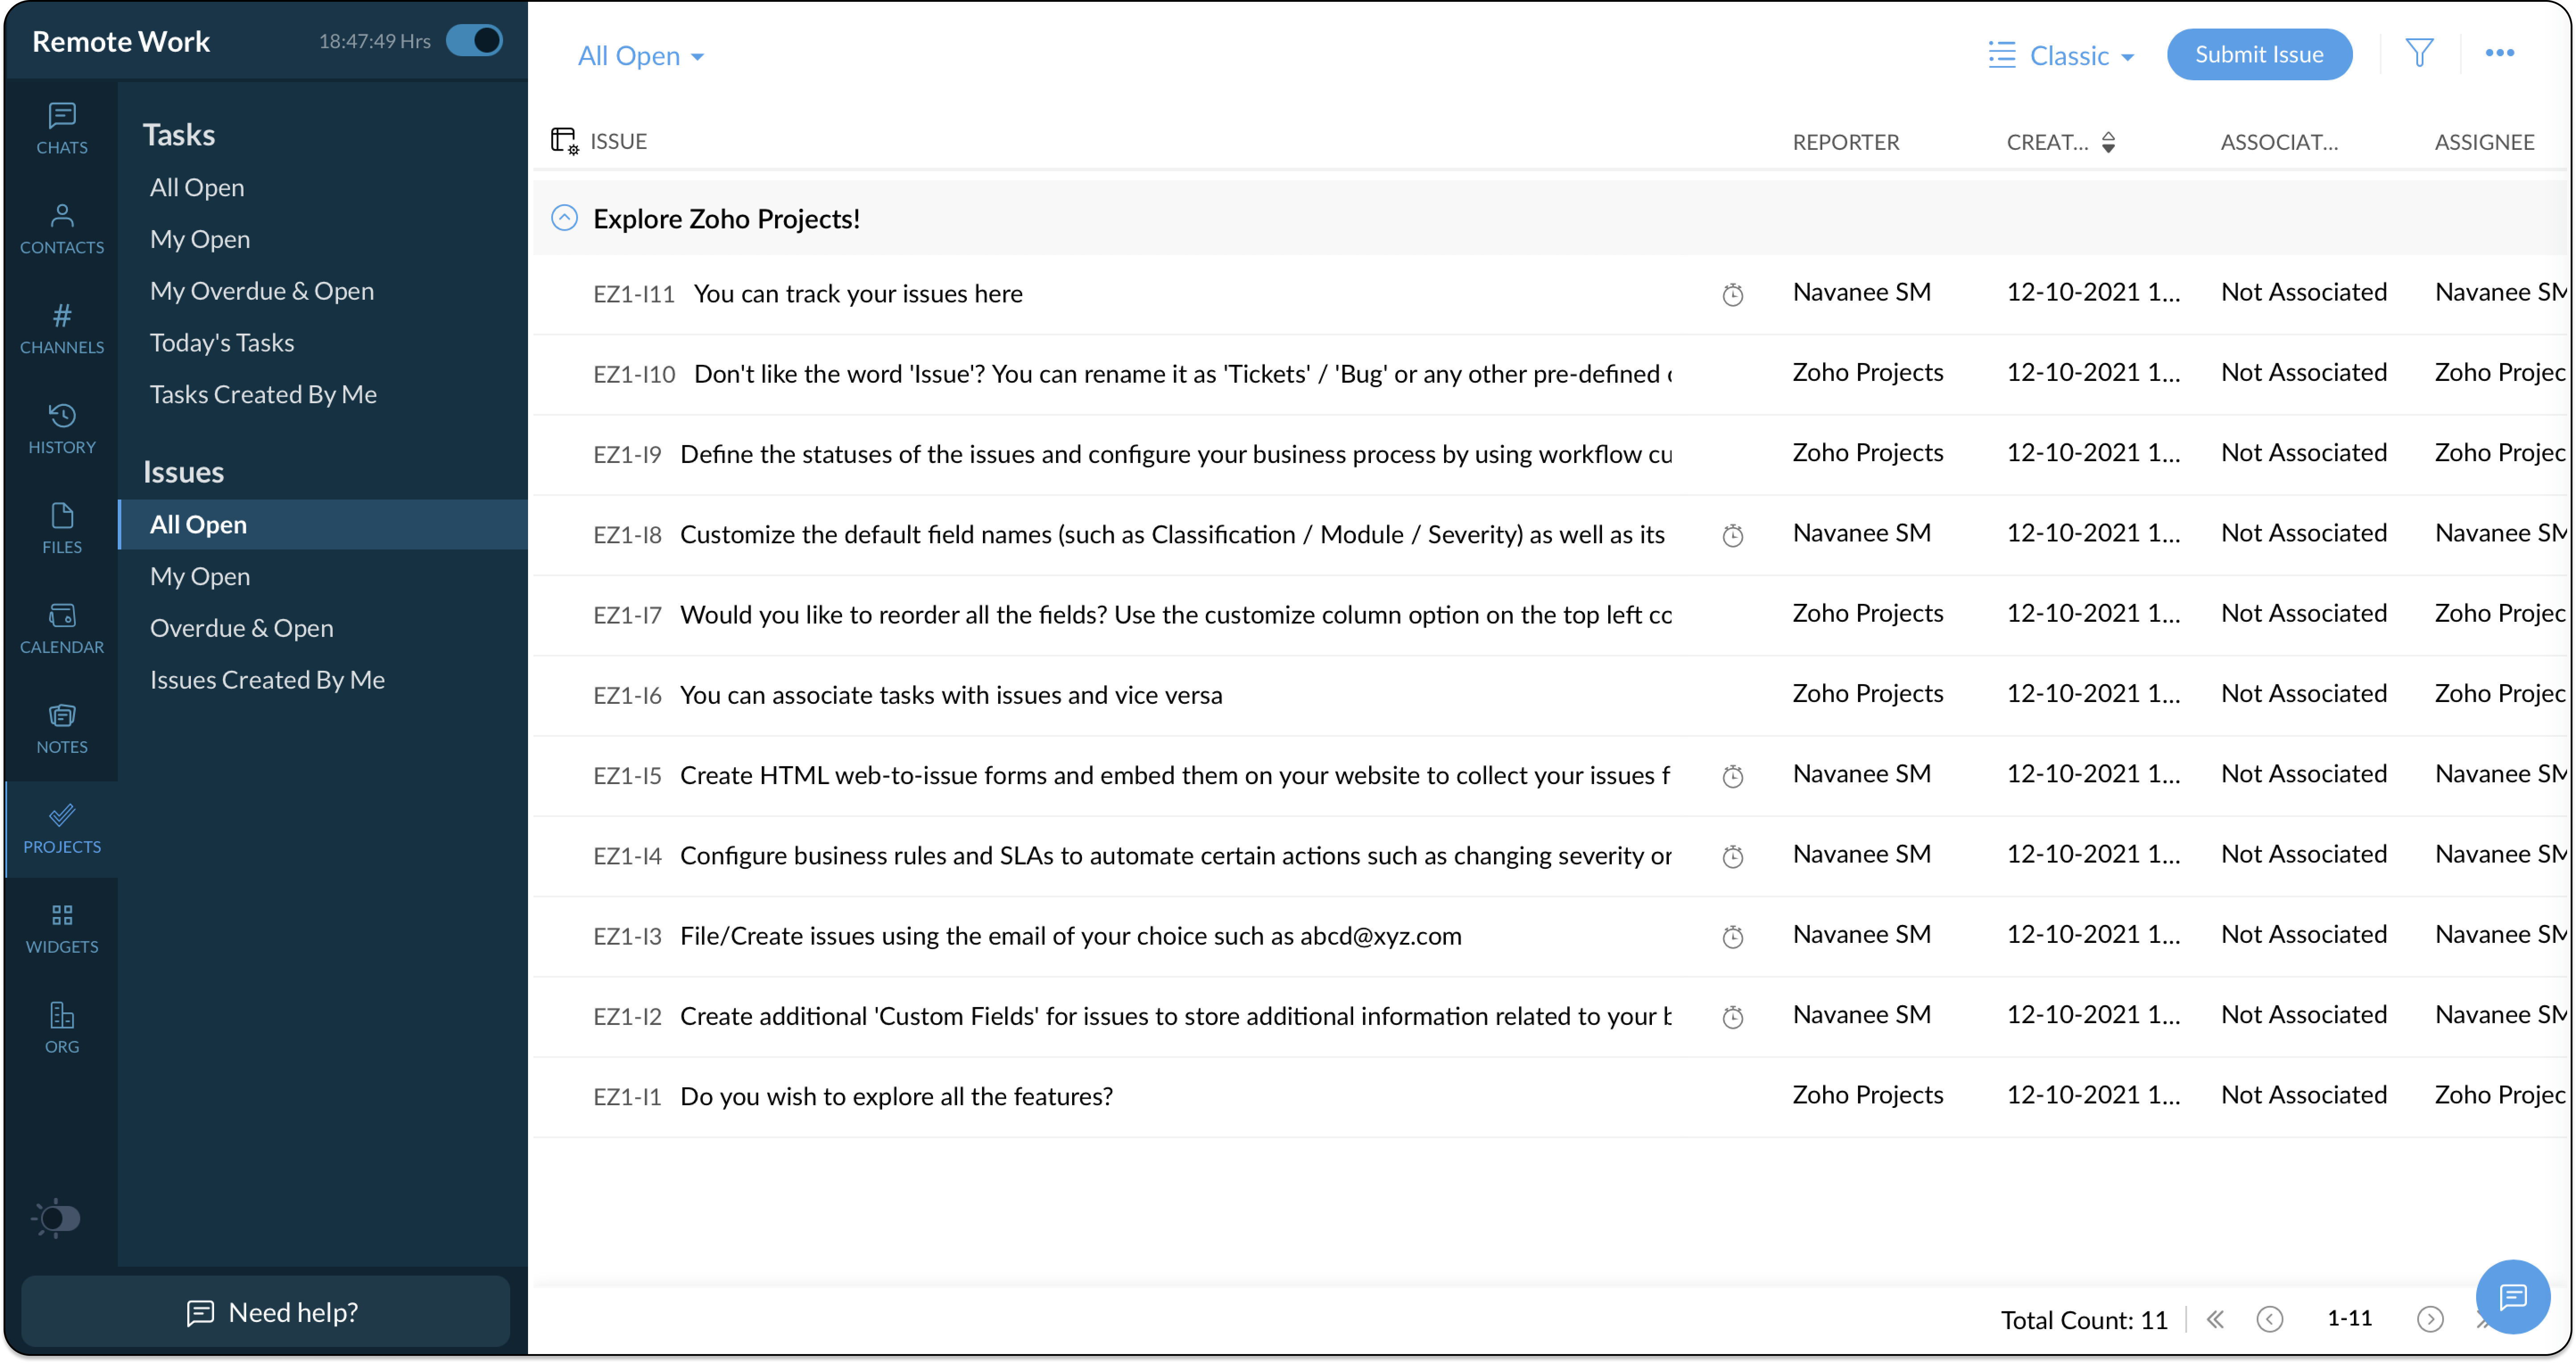Click the '1-11' page range text
This screenshot has height=1363, width=2576.
[x=2350, y=1318]
